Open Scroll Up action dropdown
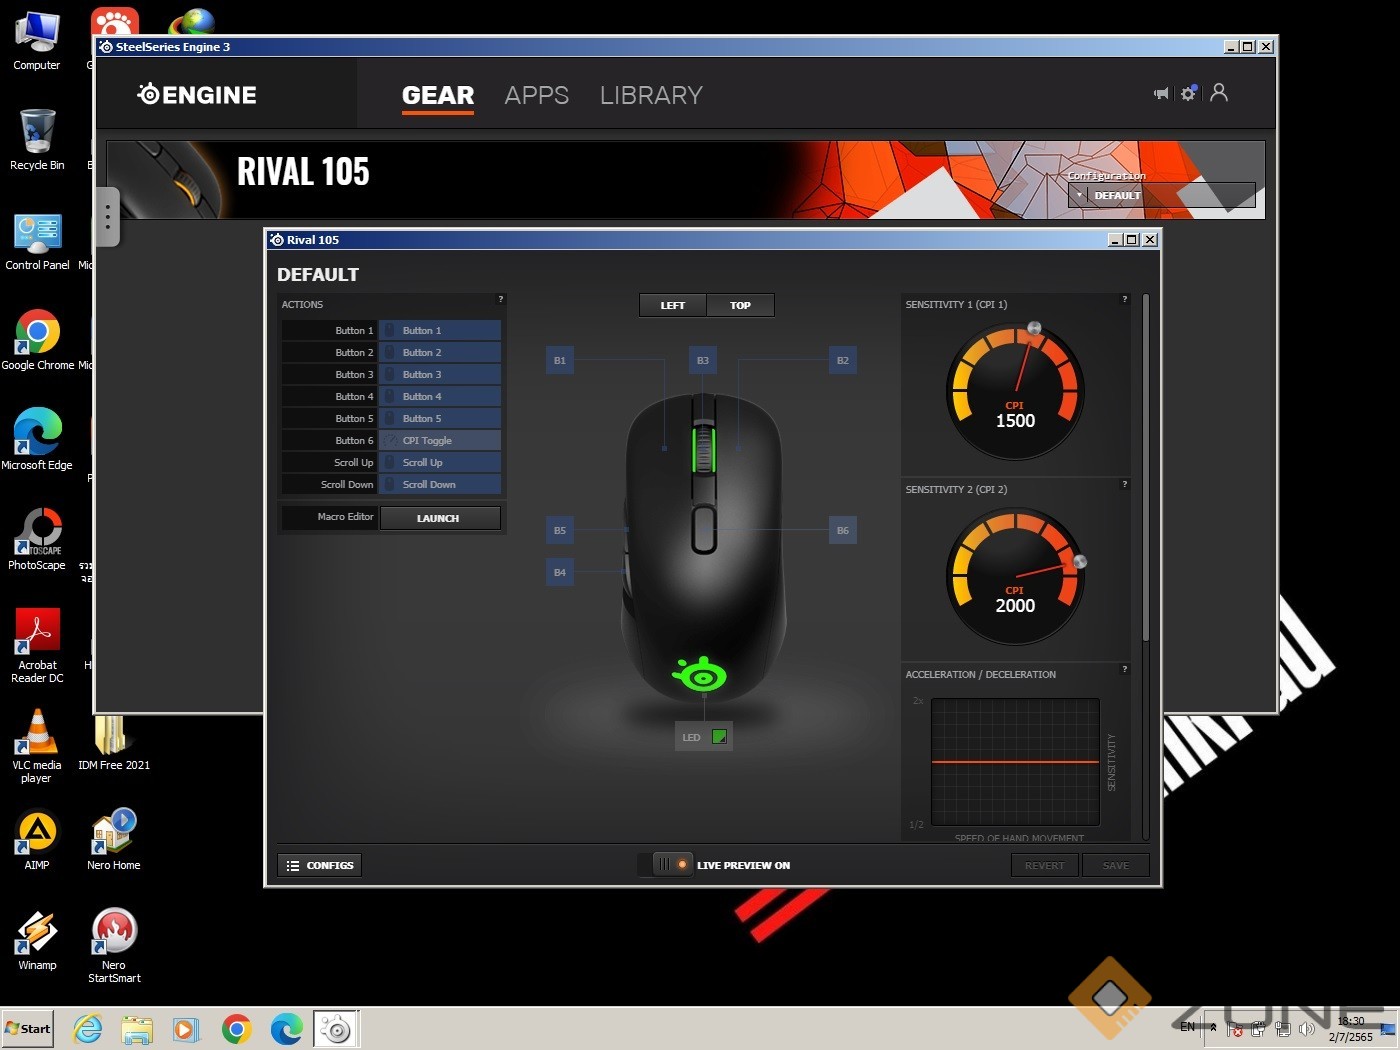 tap(441, 462)
